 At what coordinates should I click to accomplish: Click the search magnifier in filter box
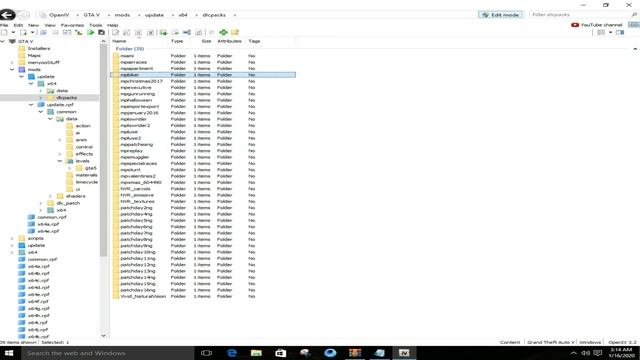634,15
